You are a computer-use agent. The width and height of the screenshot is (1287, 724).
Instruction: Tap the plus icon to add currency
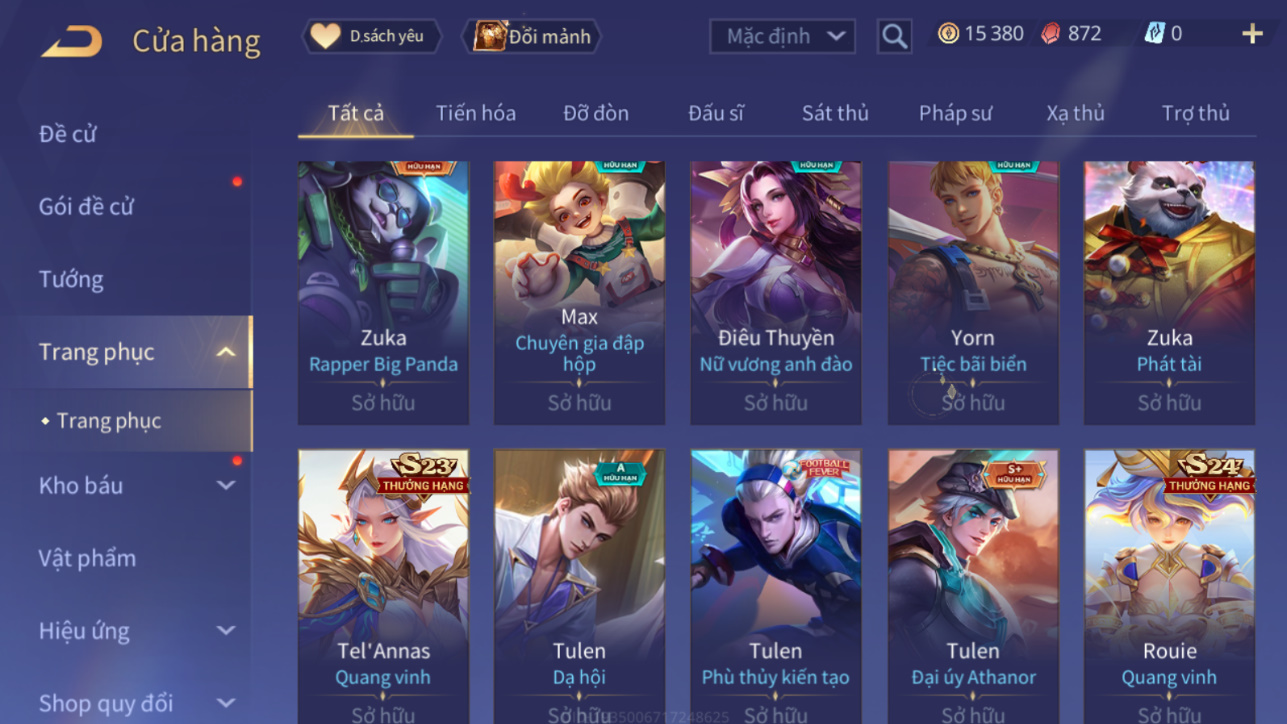pos(1252,34)
